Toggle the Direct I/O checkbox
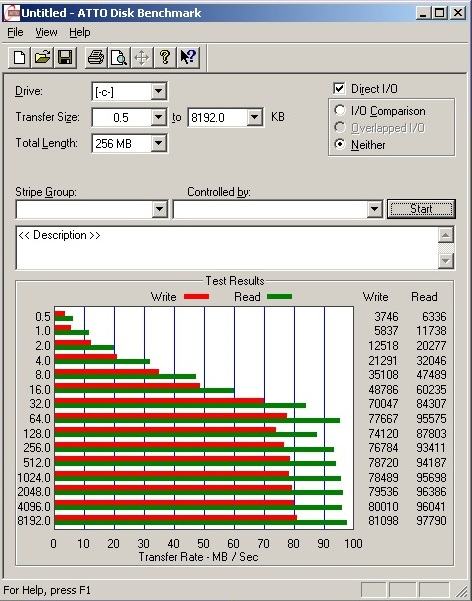The height and width of the screenshot is (601, 472). click(339, 89)
